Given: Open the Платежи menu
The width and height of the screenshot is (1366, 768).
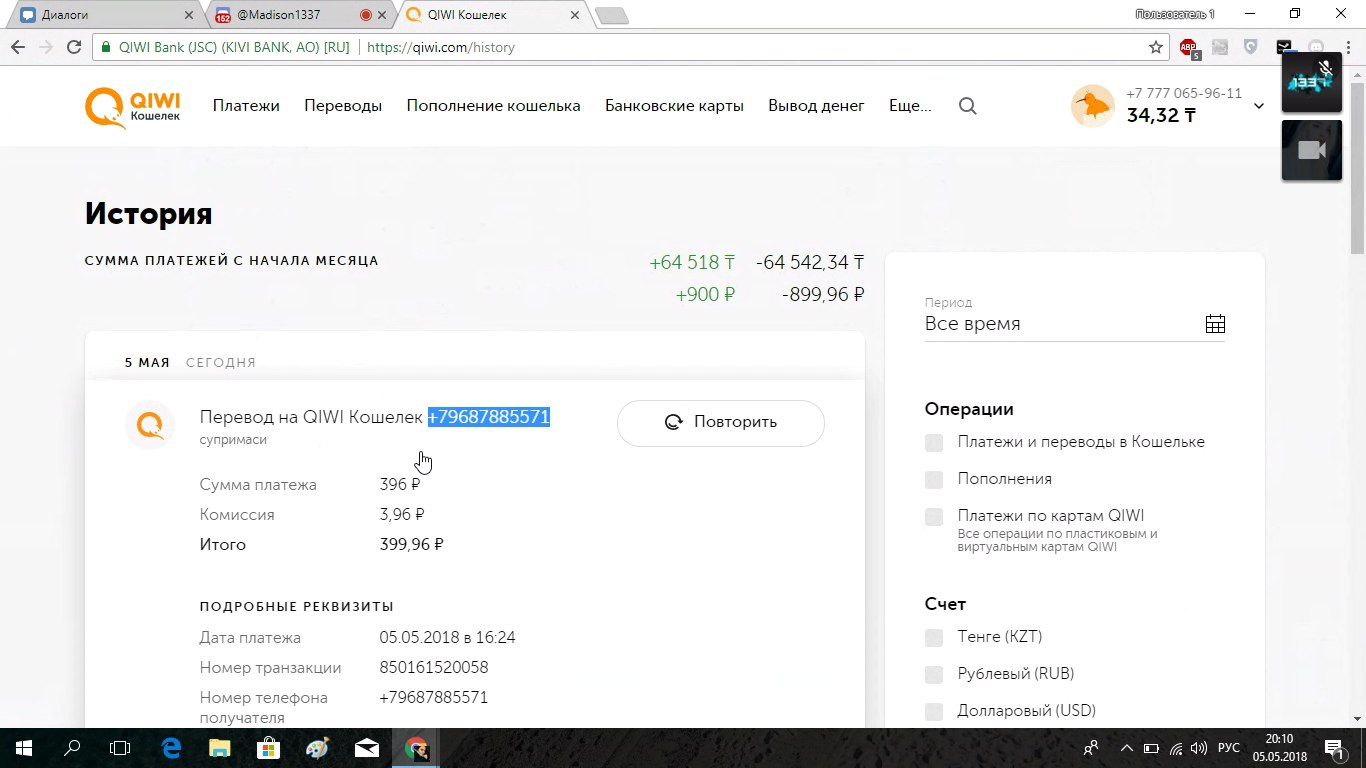Looking at the screenshot, I should 246,105.
